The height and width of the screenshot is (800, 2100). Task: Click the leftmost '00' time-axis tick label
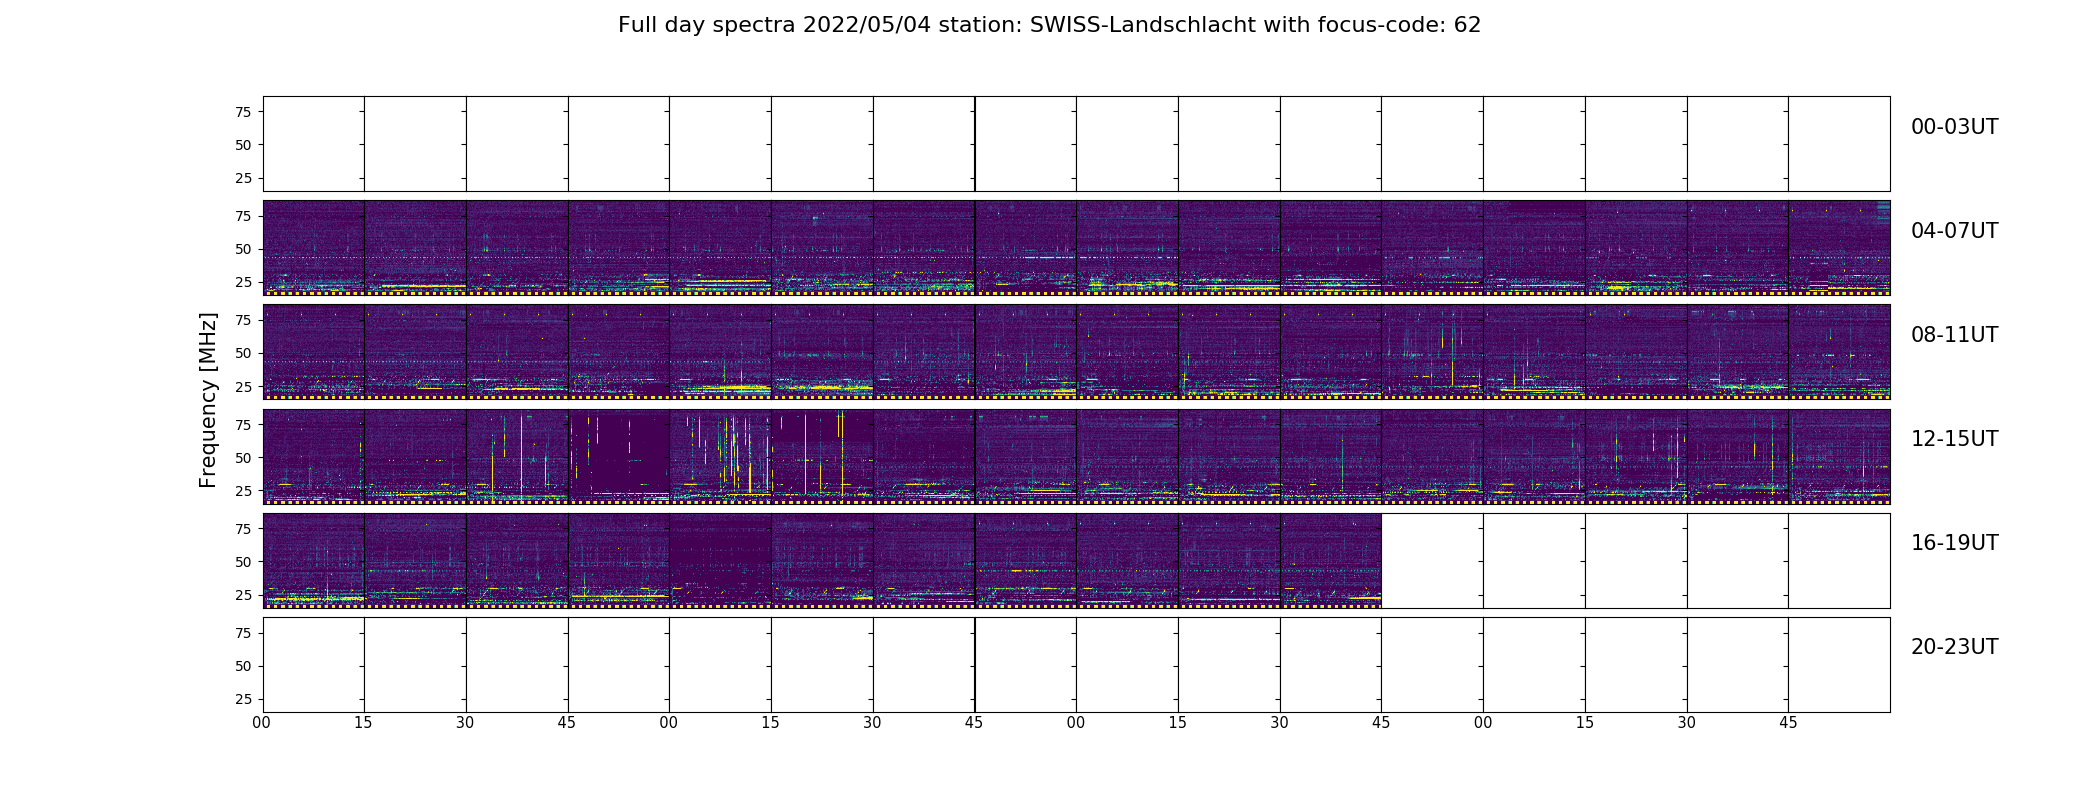[x=262, y=723]
